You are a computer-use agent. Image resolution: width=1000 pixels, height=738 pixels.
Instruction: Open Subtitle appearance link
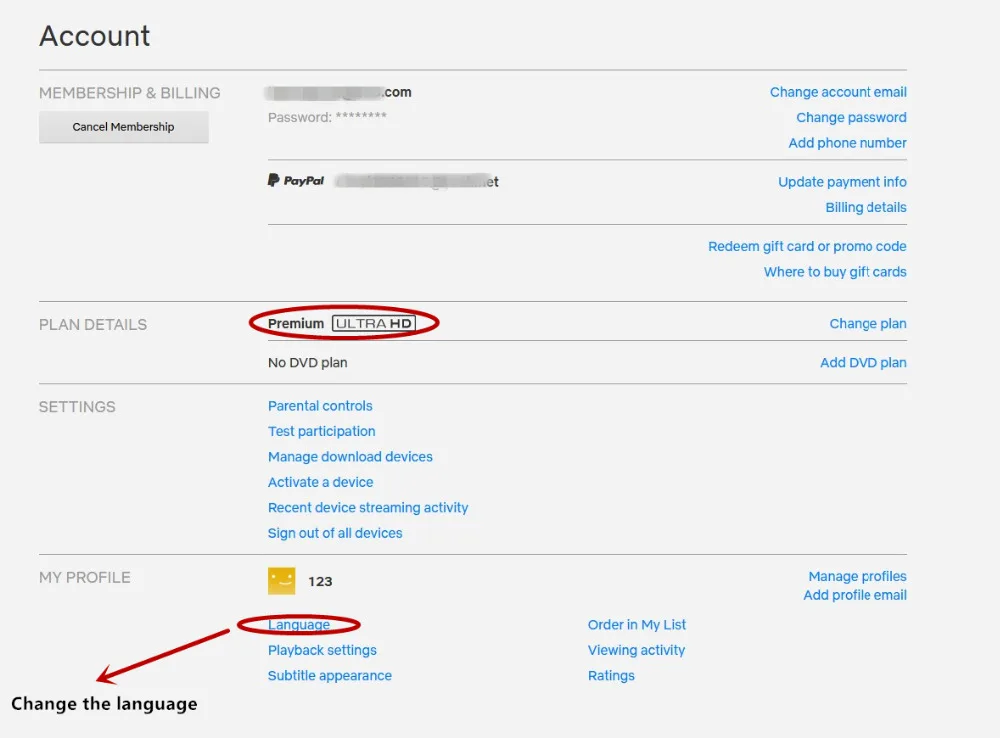(330, 676)
